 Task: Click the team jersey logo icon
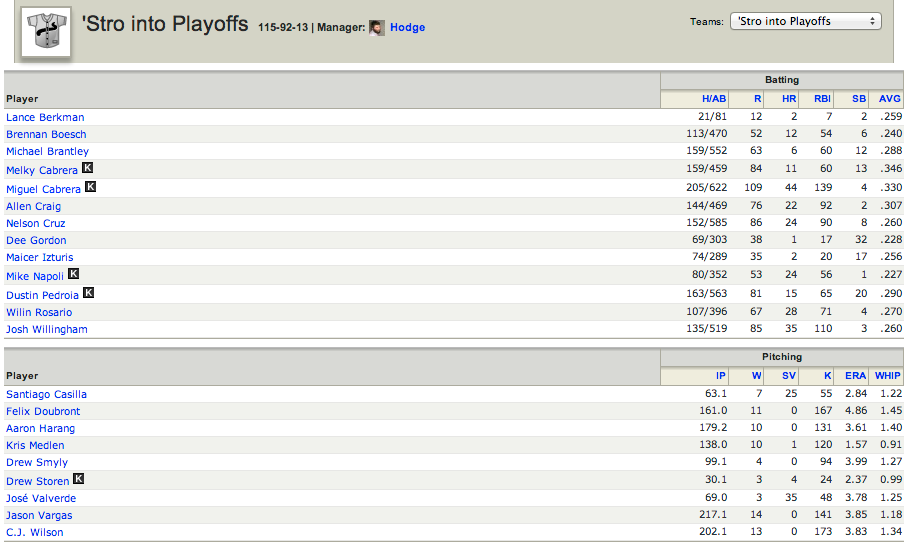[x=46, y=32]
